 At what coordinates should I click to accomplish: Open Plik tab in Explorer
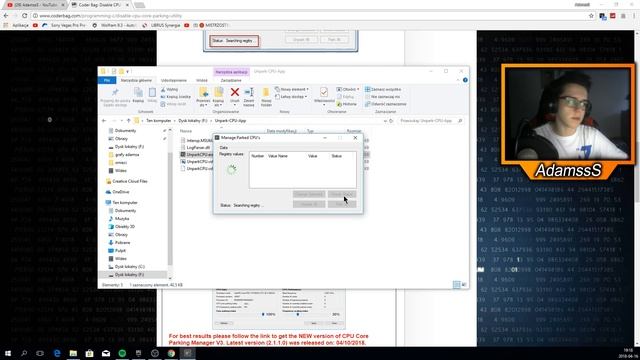click(x=107, y=80)
